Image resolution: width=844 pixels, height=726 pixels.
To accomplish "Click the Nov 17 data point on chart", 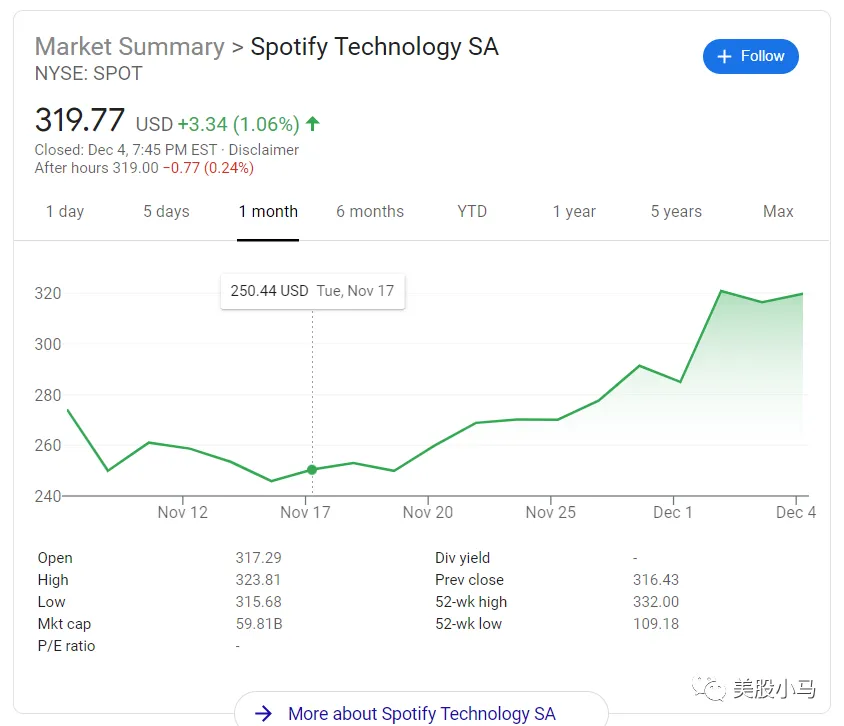I will [x=312, y=470].
